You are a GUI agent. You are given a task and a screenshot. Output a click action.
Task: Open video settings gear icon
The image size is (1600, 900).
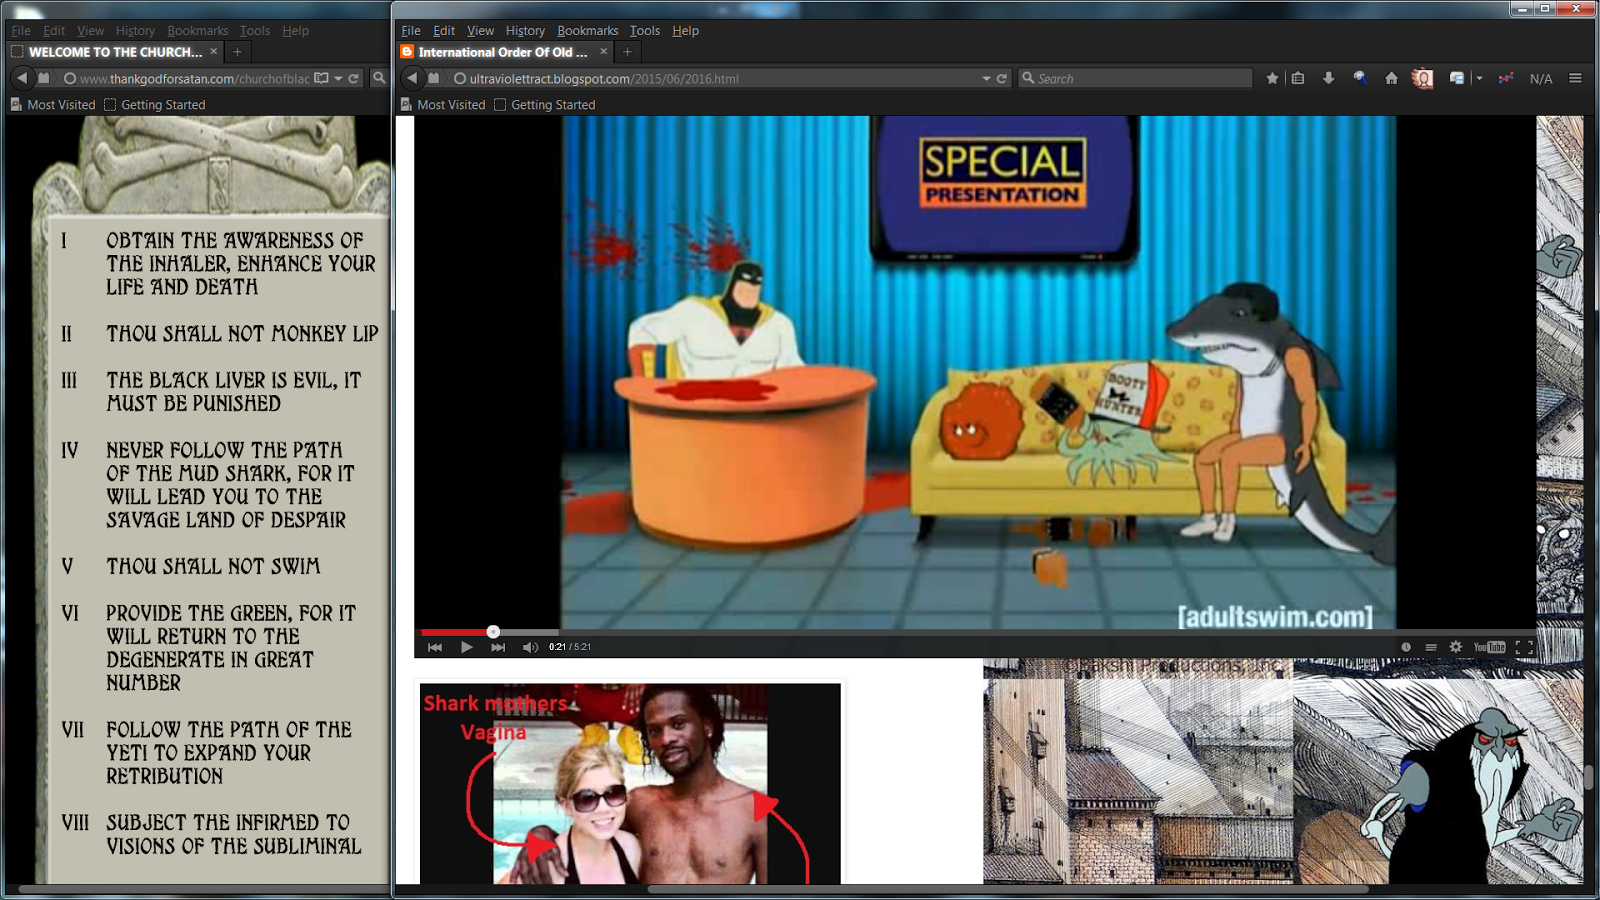(x=1456, y=647)
